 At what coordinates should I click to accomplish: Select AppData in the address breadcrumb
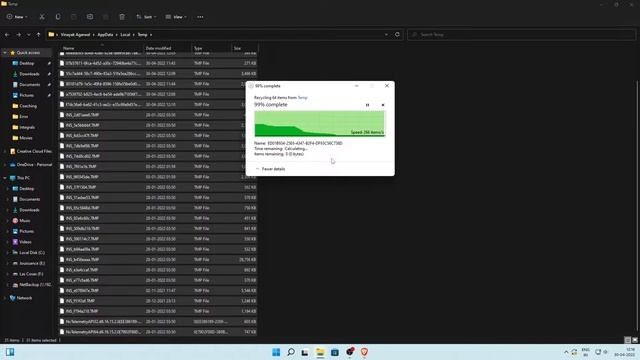pos(105,35)
